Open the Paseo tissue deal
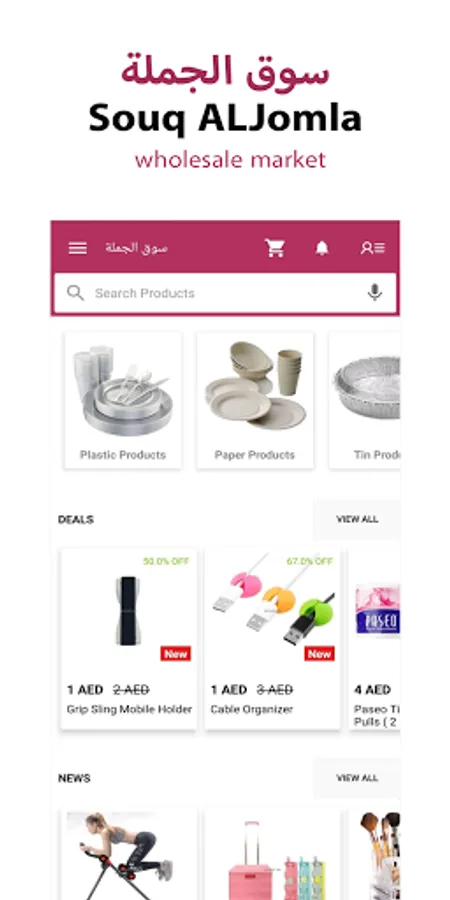Viewport: 450px width, 900px height. [x=374, y=639]
